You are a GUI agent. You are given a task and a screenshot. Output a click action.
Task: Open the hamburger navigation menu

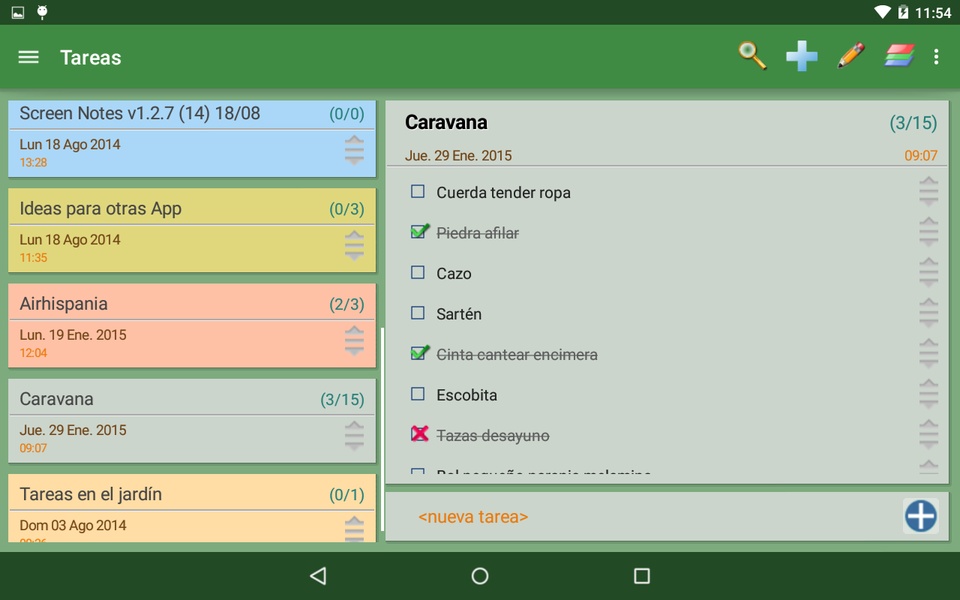coord(28,57)
